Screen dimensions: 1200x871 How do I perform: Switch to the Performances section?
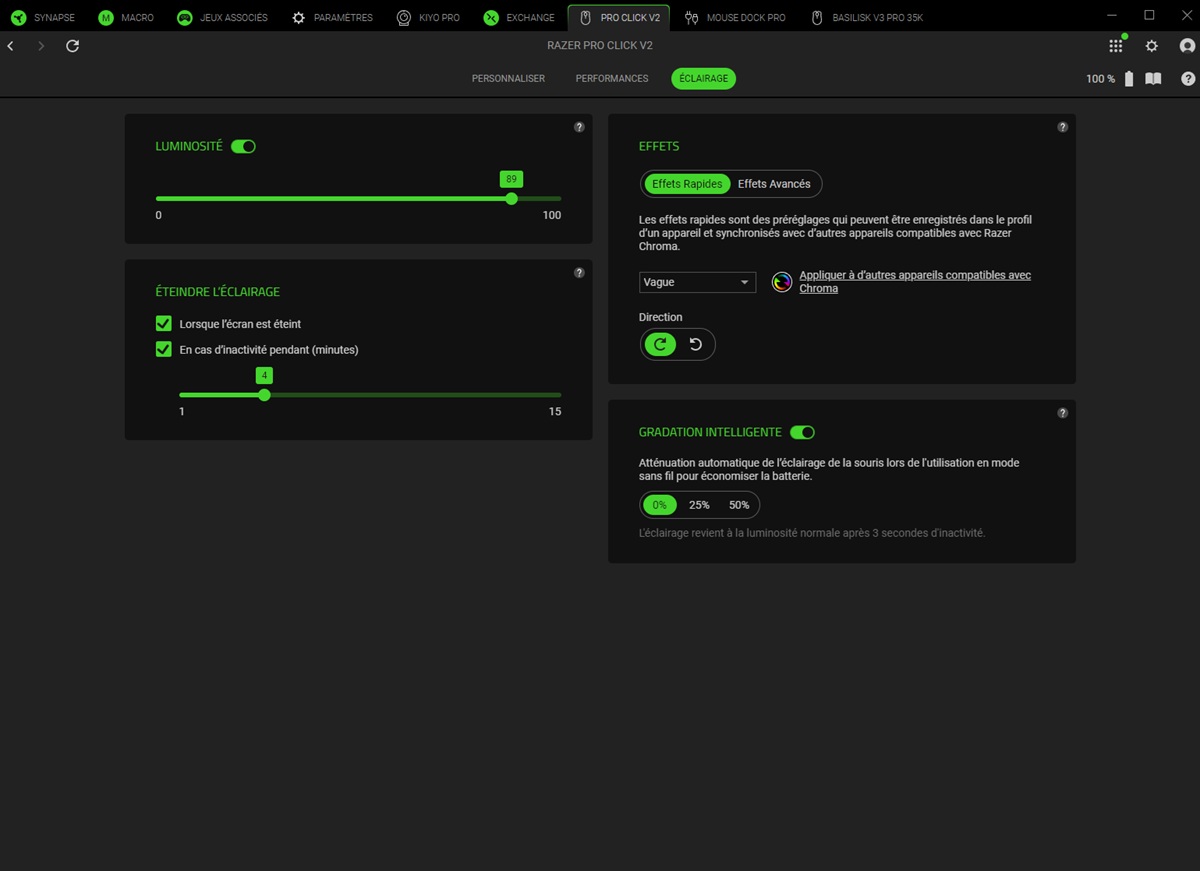[x=612, y=78]
